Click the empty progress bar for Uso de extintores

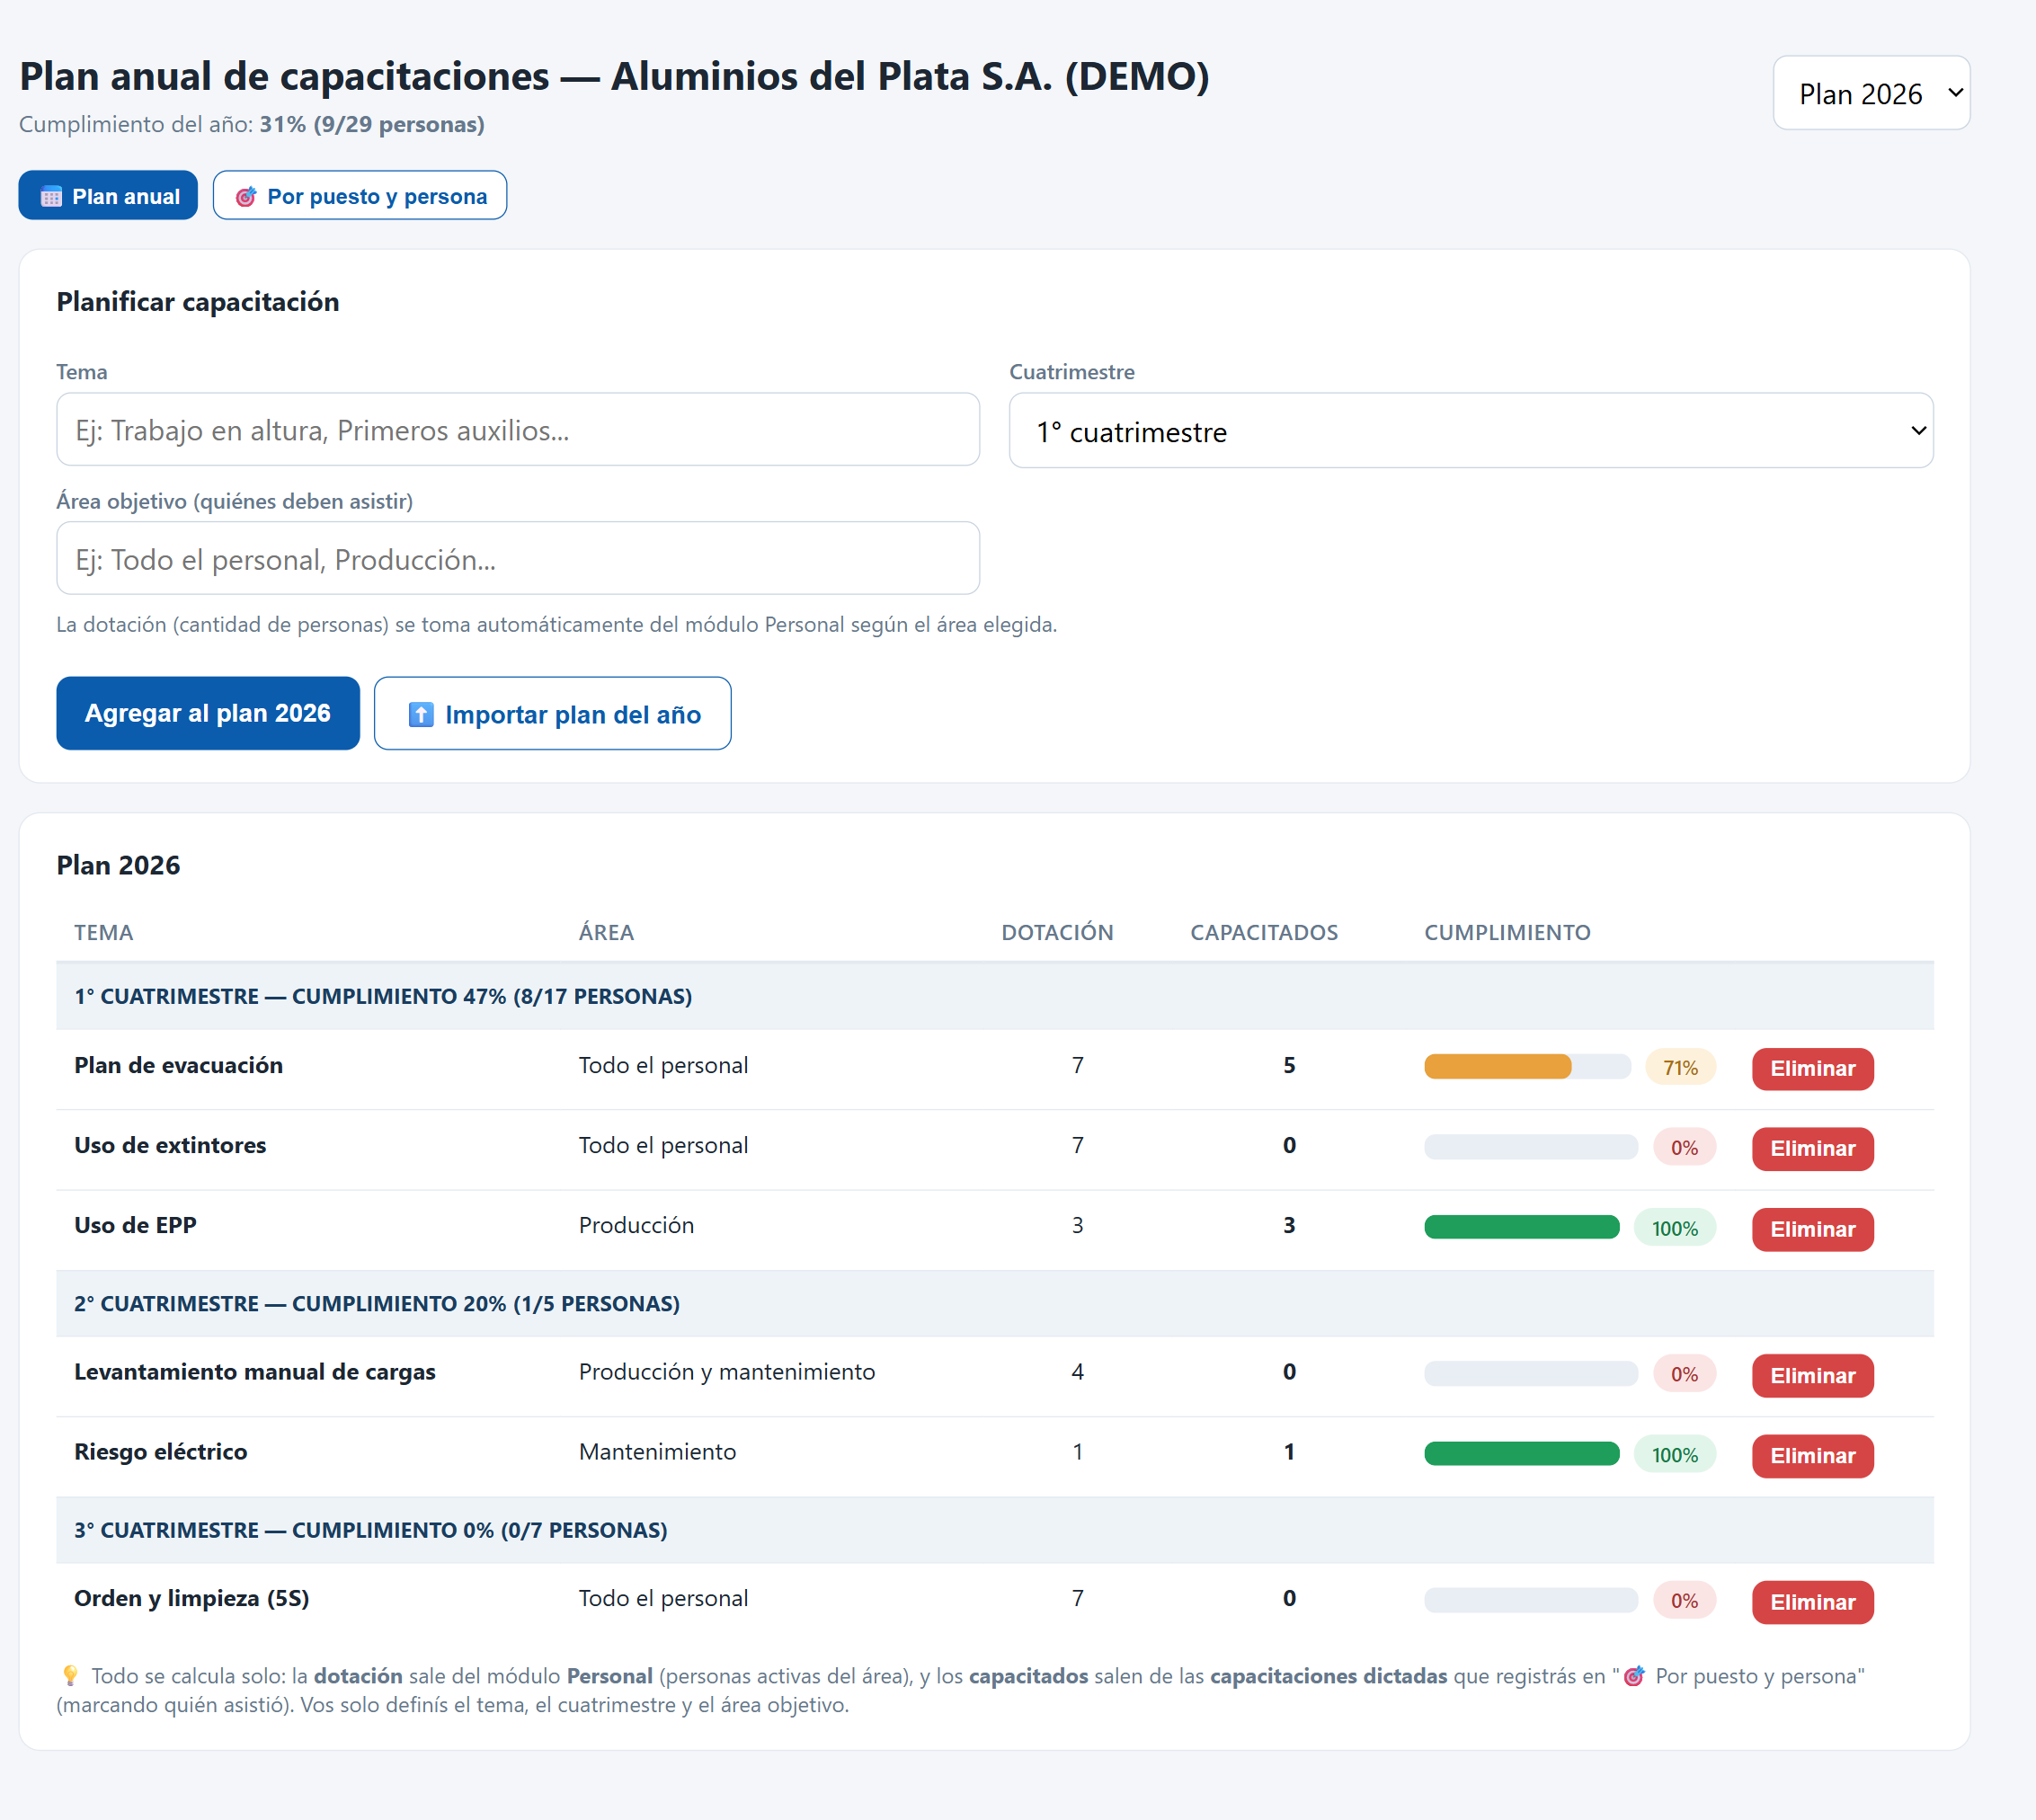point(1531,1148)
